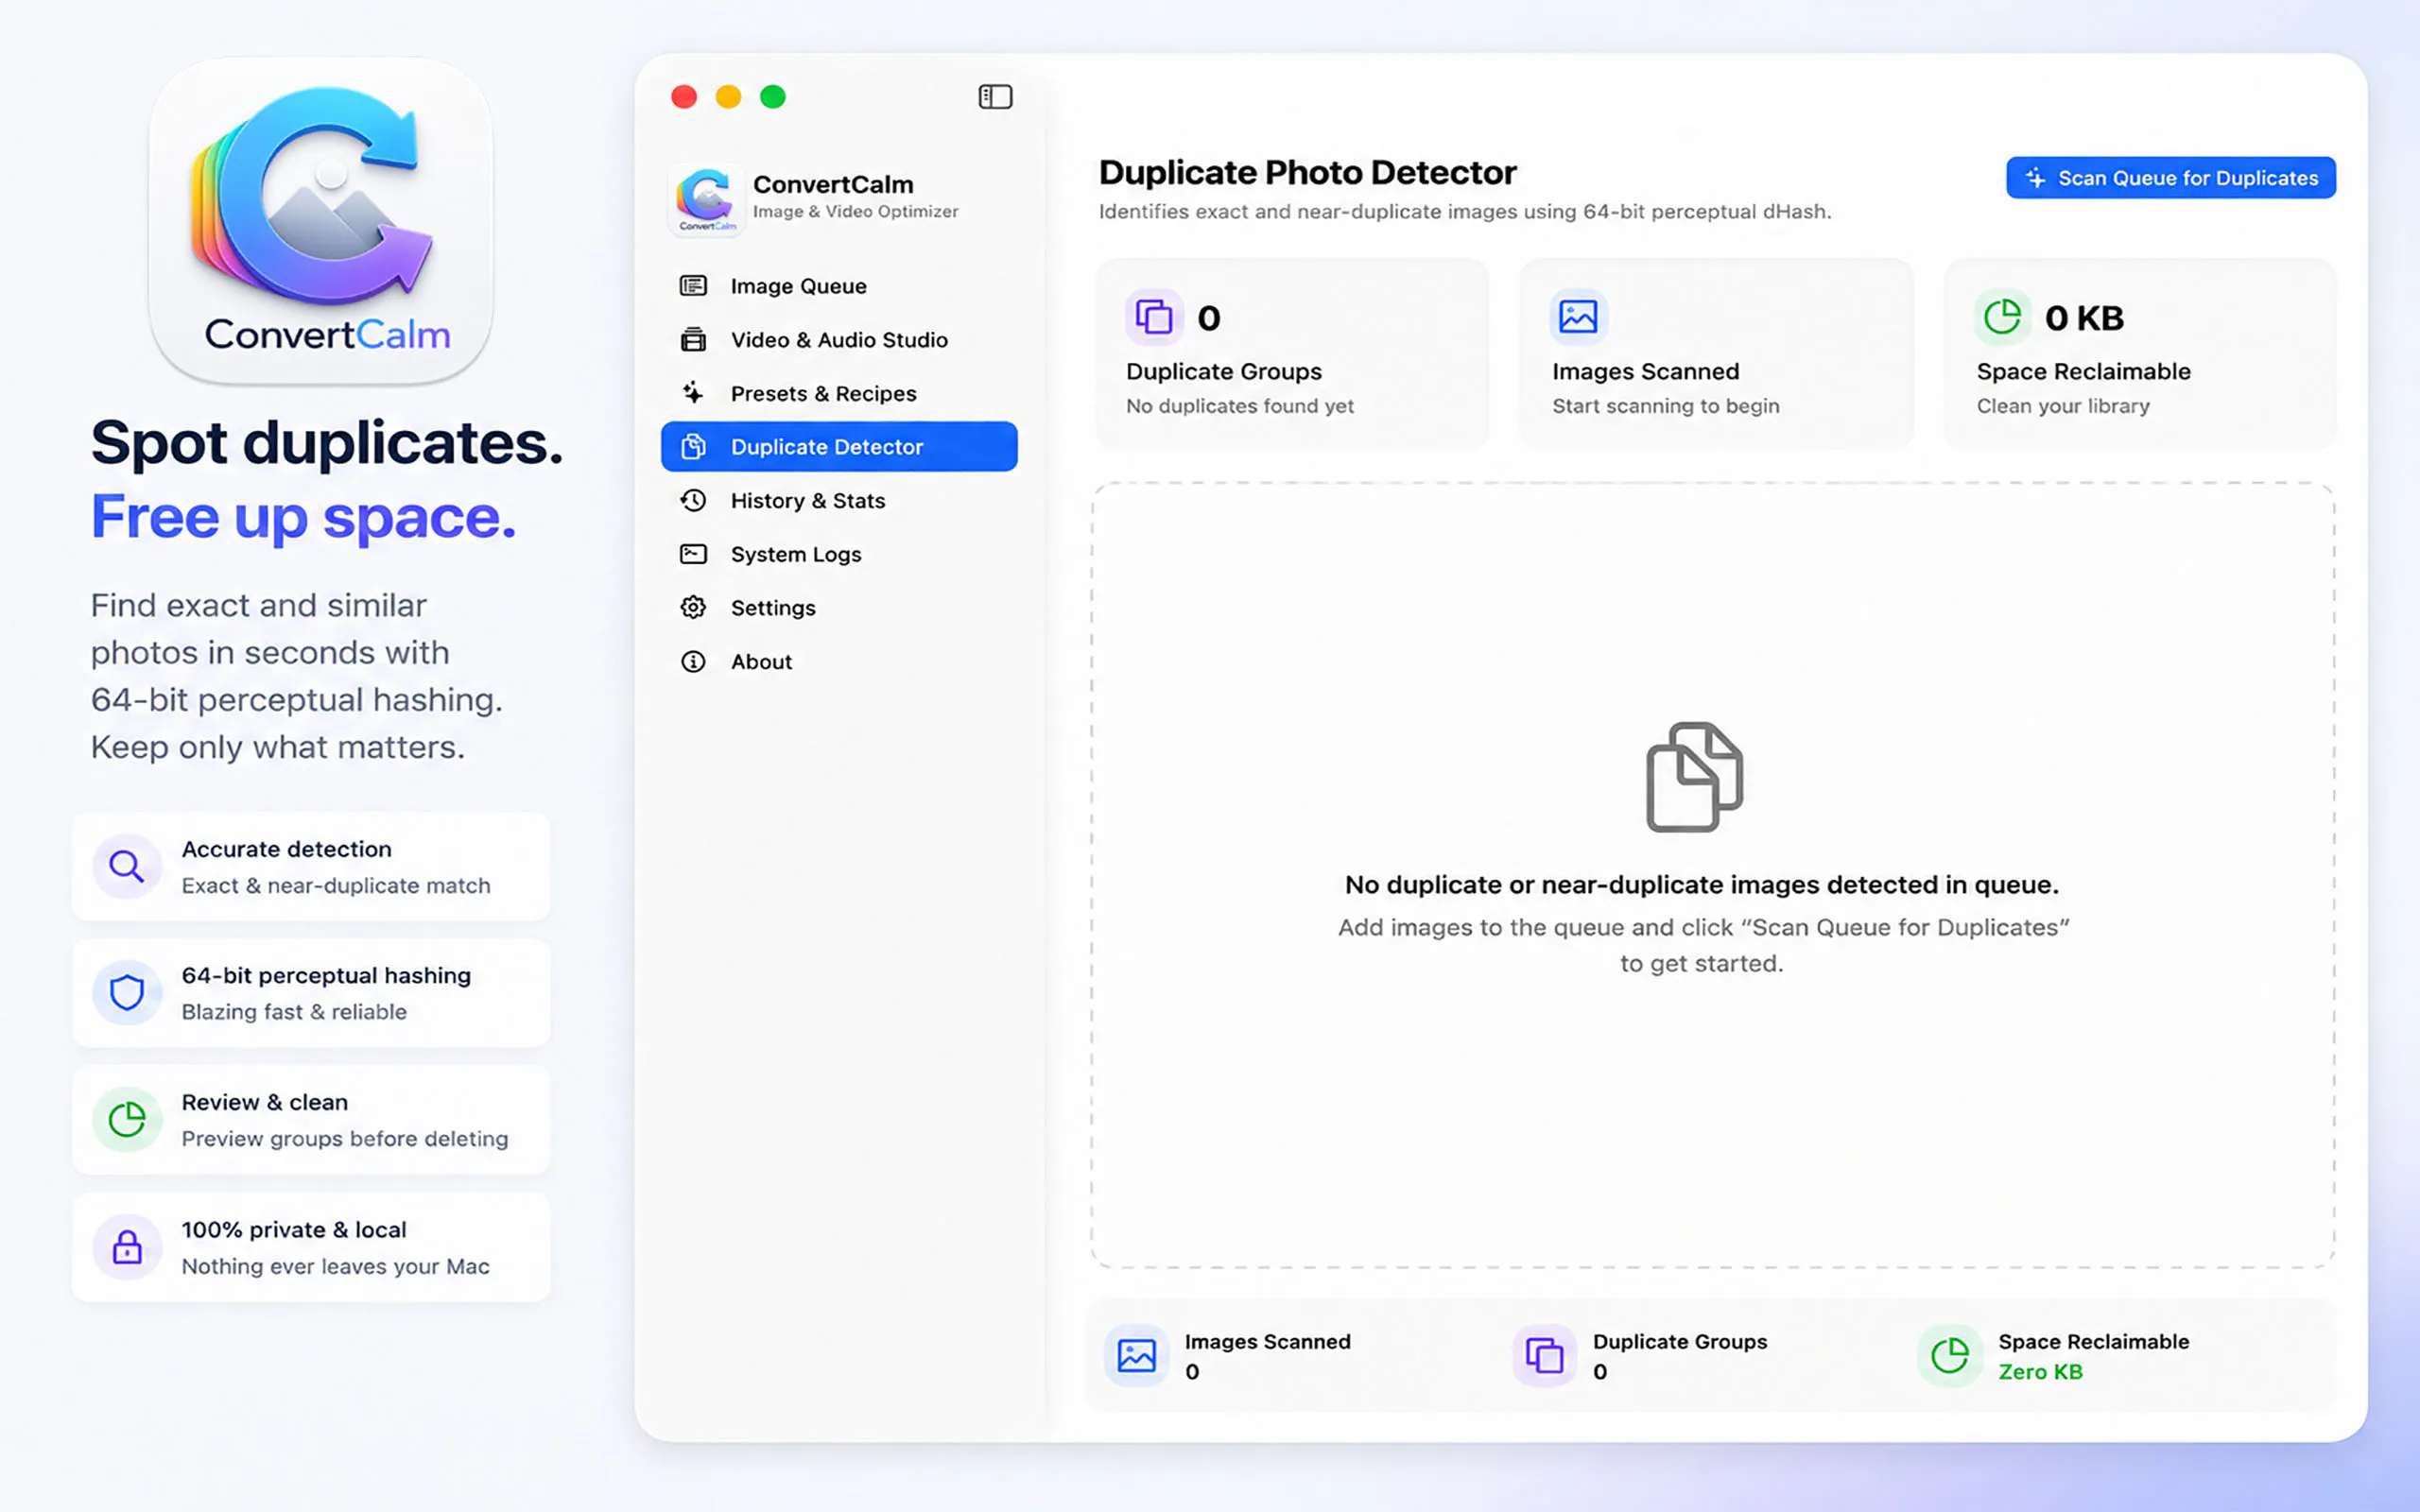This screenshot has height=1512, width=2420.
Task: Click the Duplicate Groups icon in the top stat card
Action: [1154, 317]
